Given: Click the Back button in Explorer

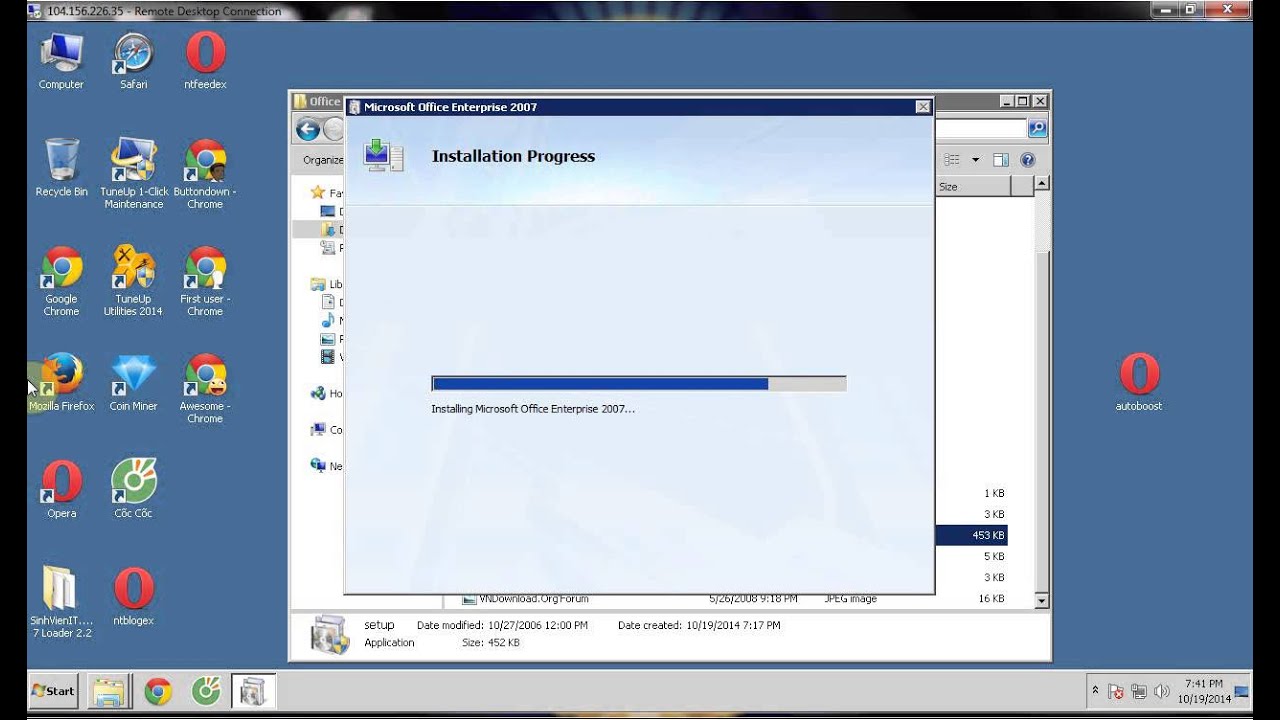Looking at the screenshot, I should [x=308, y=129].
